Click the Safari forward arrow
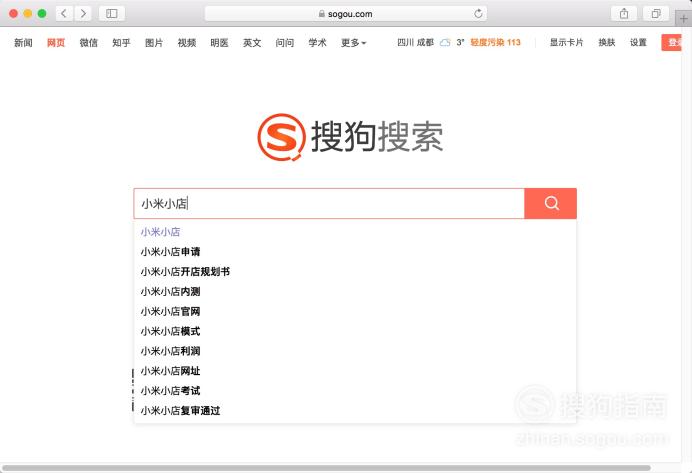Viewport: 692px width, 473px height. [83, 14]
